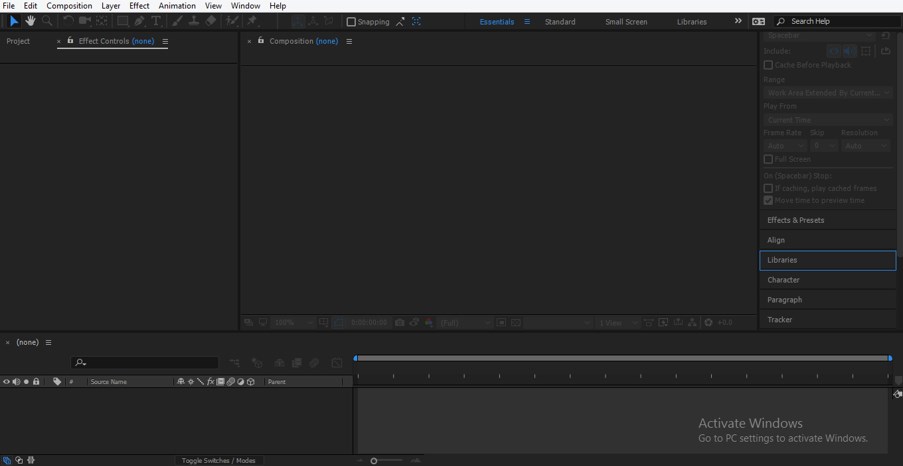Click the lock column icon
Screen dimensions: 903x466
[x=36, y=381]
